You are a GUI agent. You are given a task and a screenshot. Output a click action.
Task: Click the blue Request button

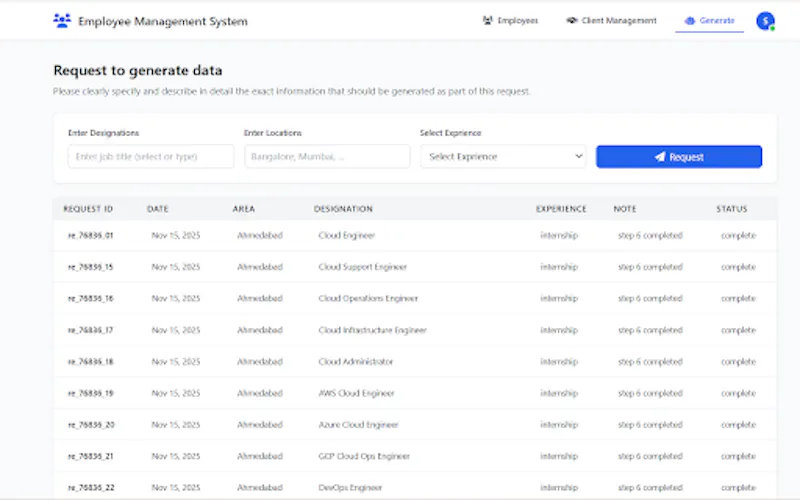[x=679, y=157]
